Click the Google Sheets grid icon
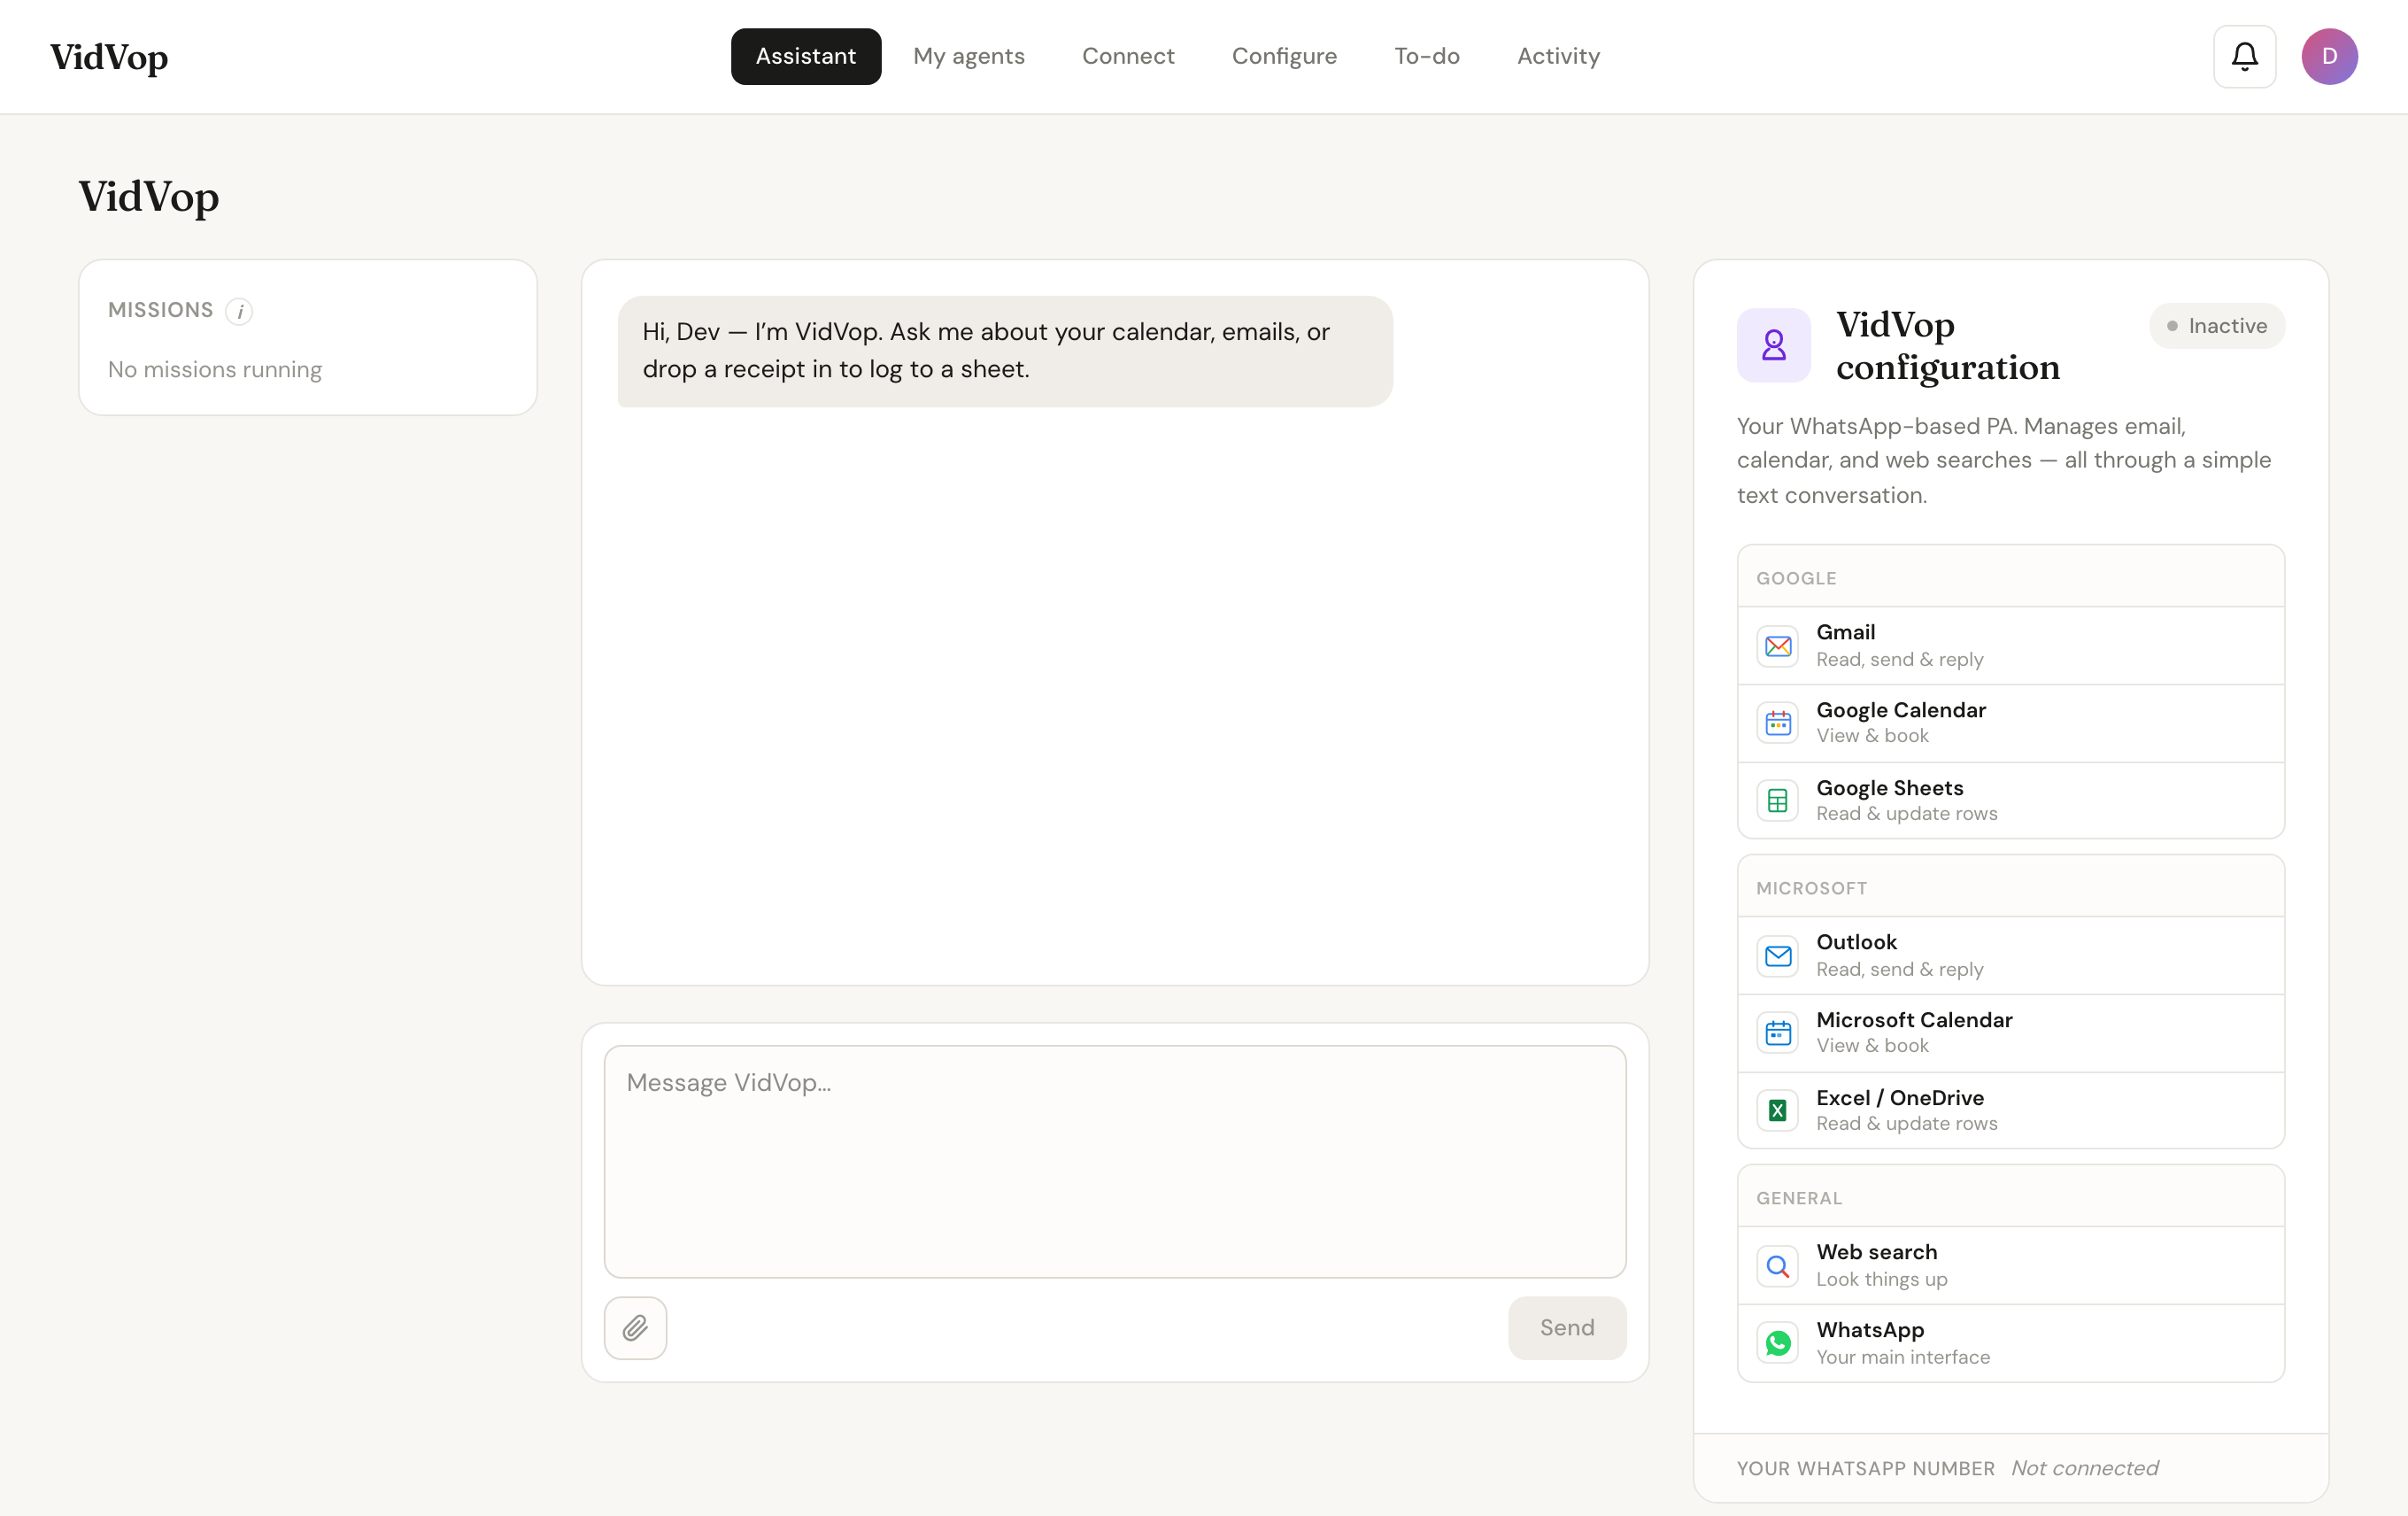This screenshot has width=2408, height=1516. 1777,801
